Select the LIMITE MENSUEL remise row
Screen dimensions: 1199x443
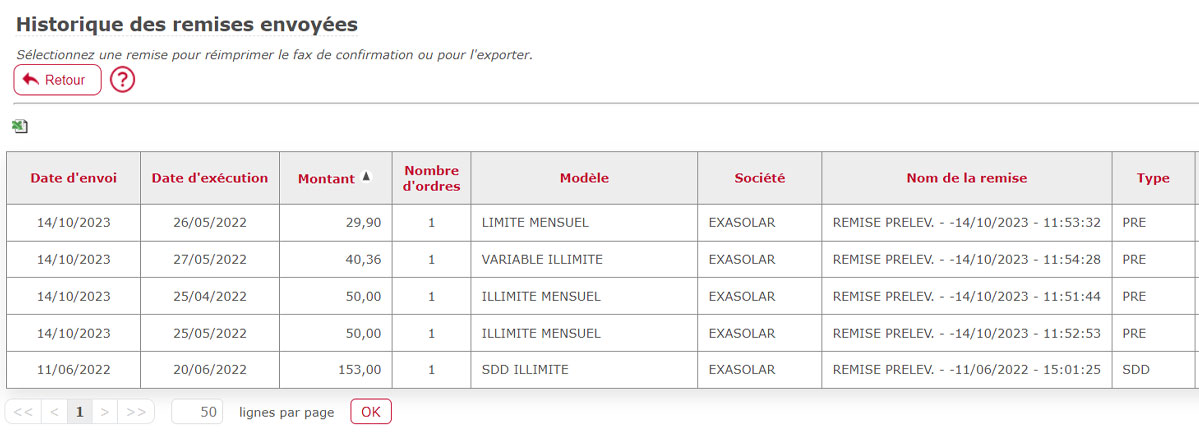click(603, 223)
